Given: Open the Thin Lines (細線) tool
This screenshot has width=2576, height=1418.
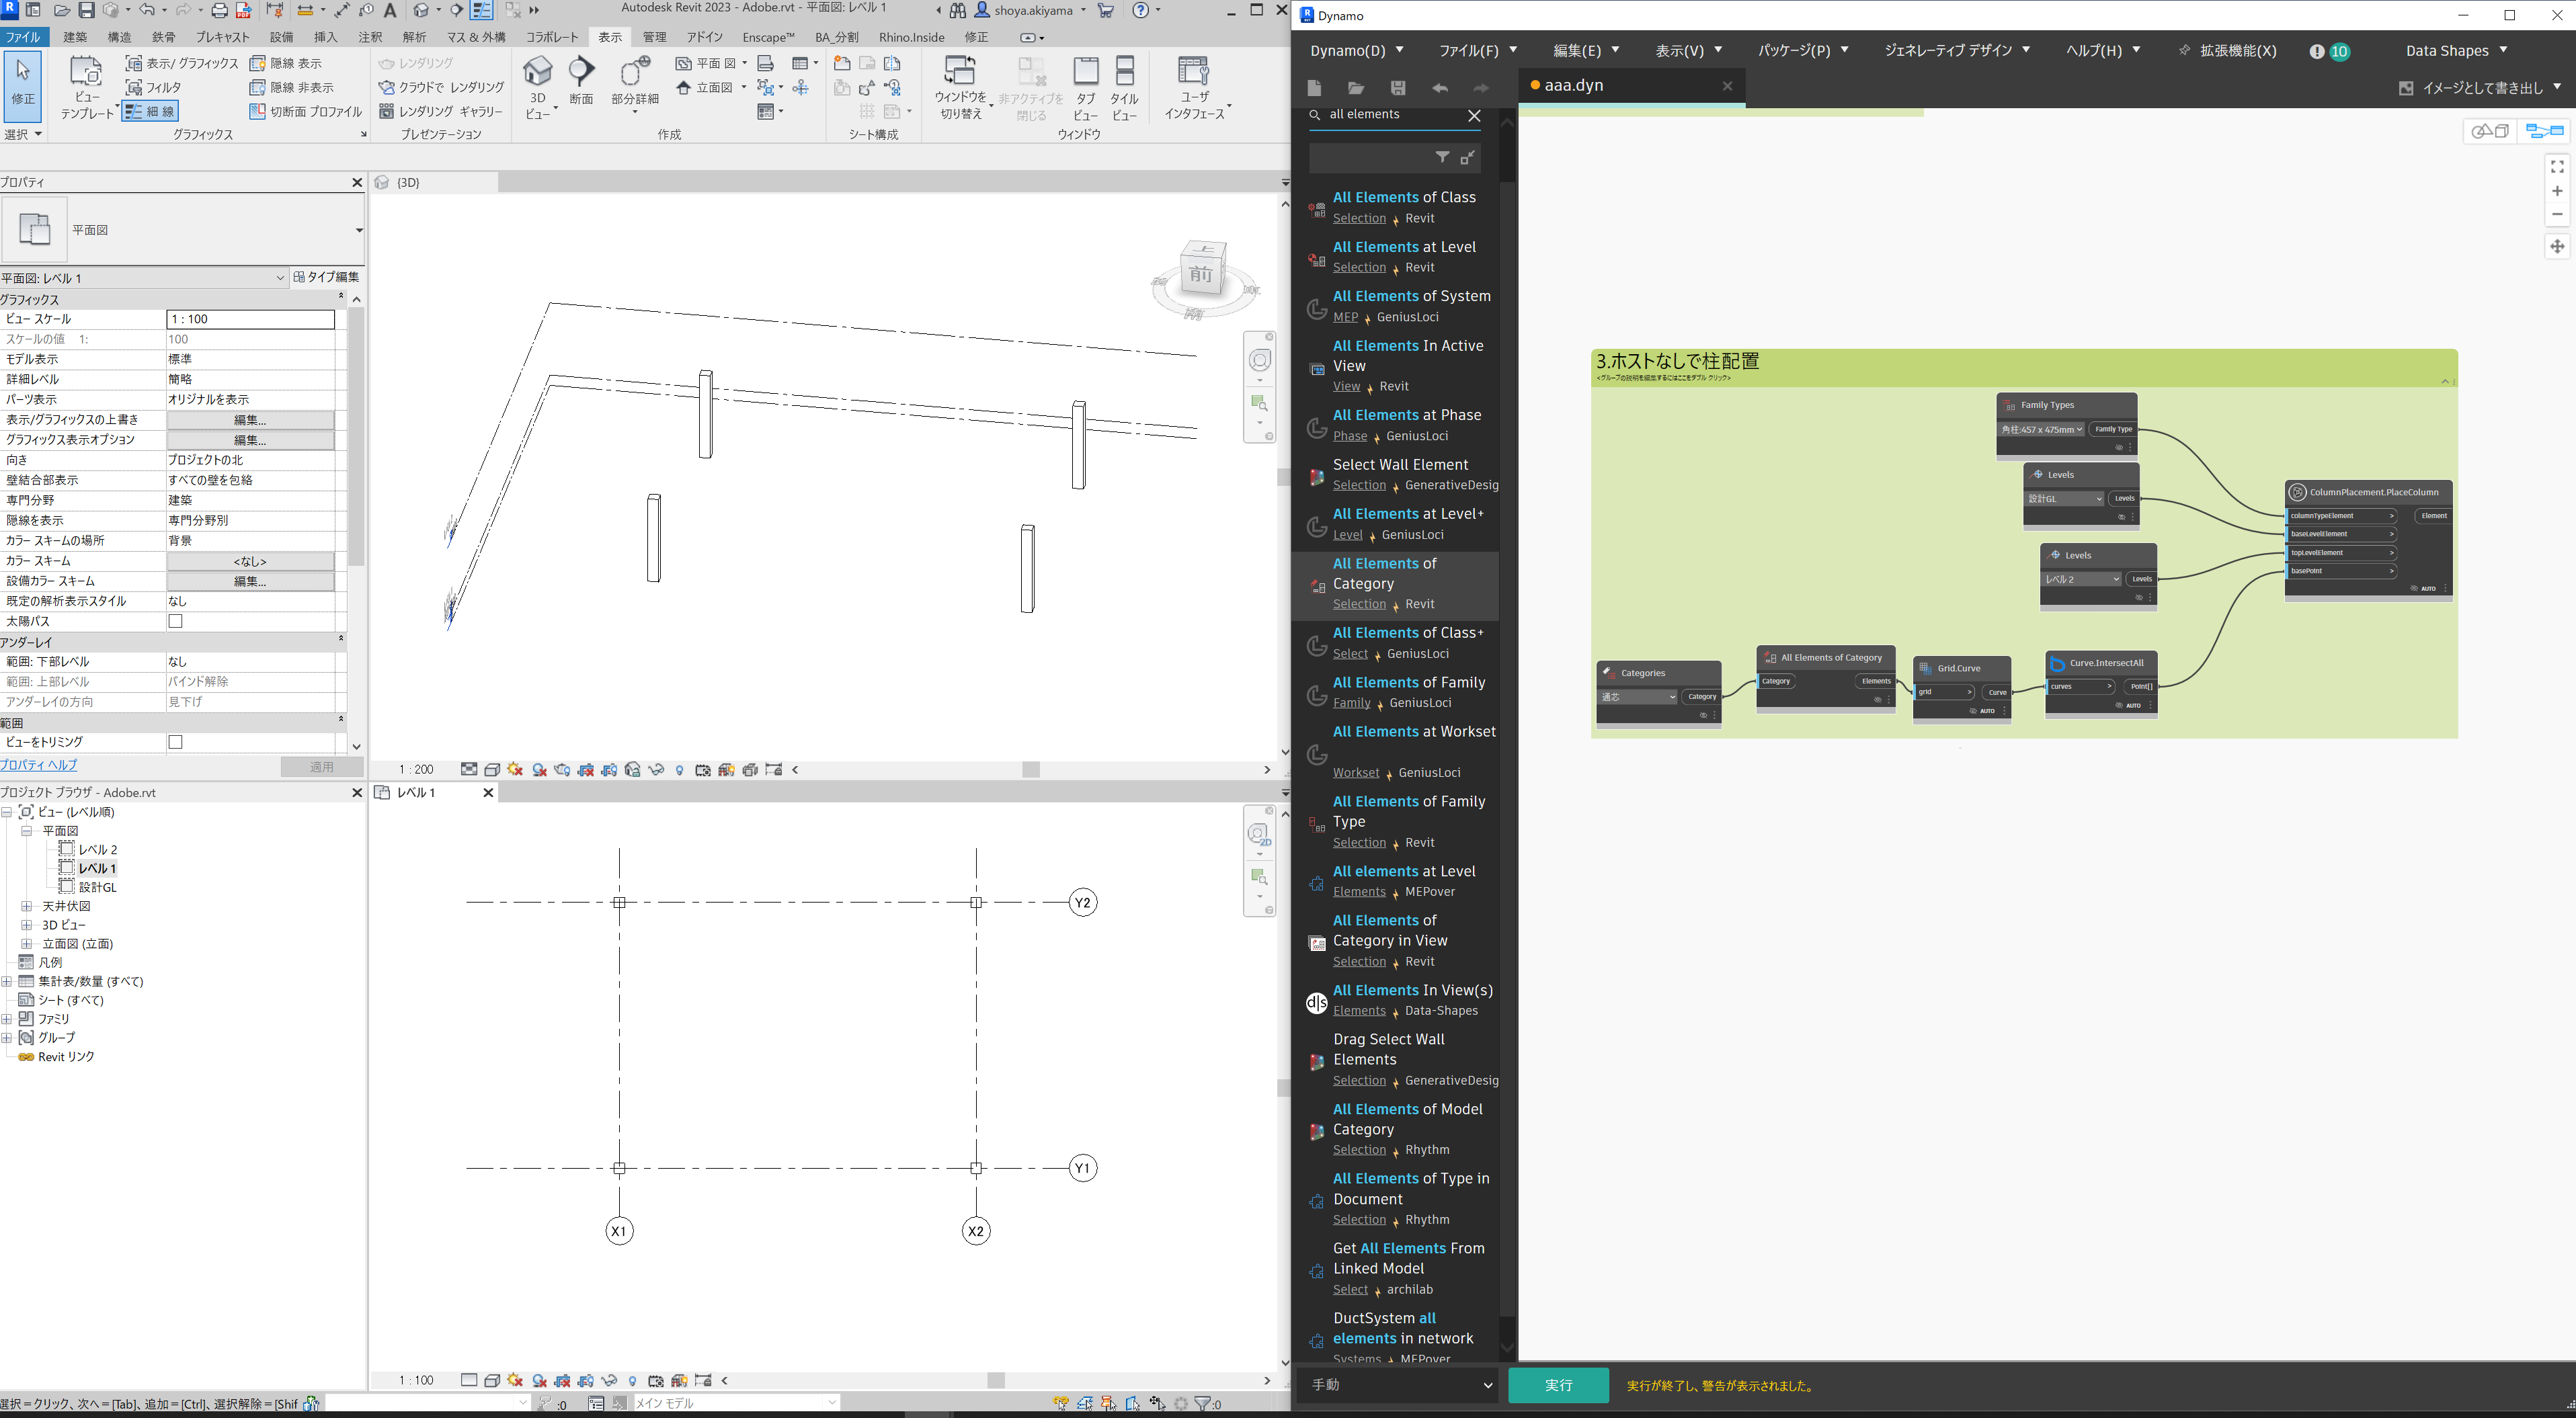Looking at the screenshot, I should click(x=151, y=112).
